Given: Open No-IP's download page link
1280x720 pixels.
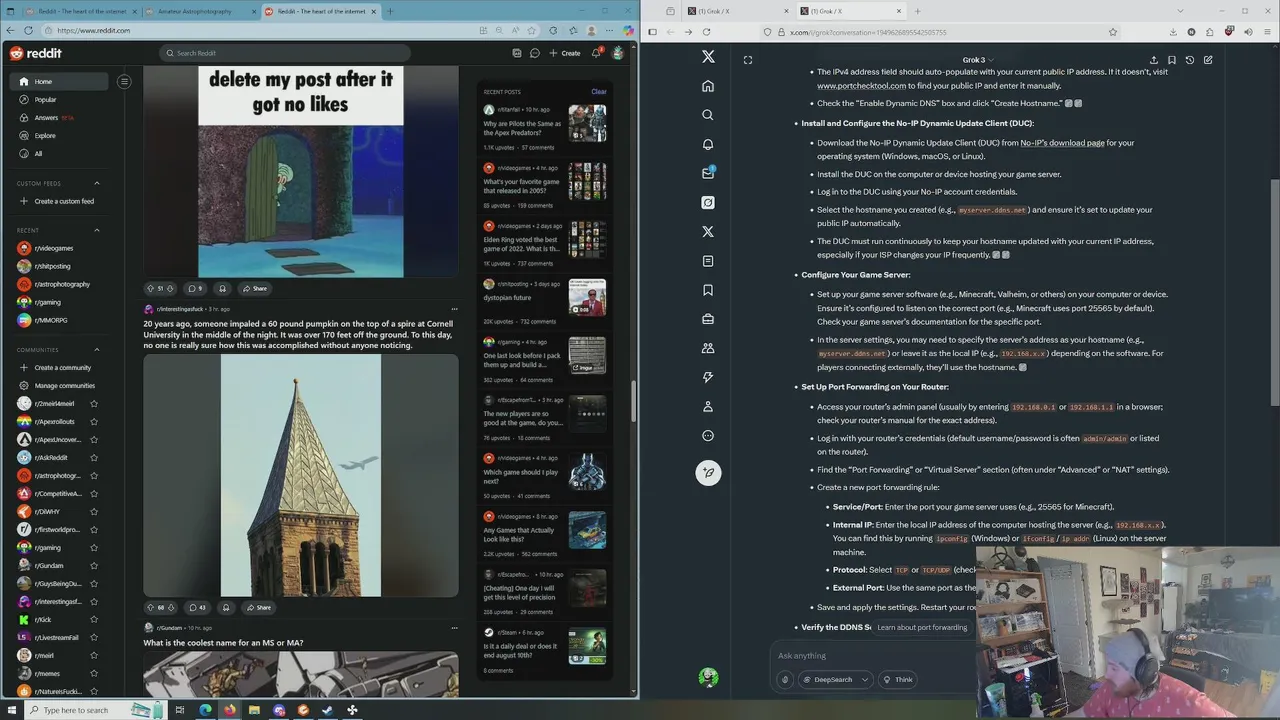Looking at the screenshot, I should pos(1062,143).
